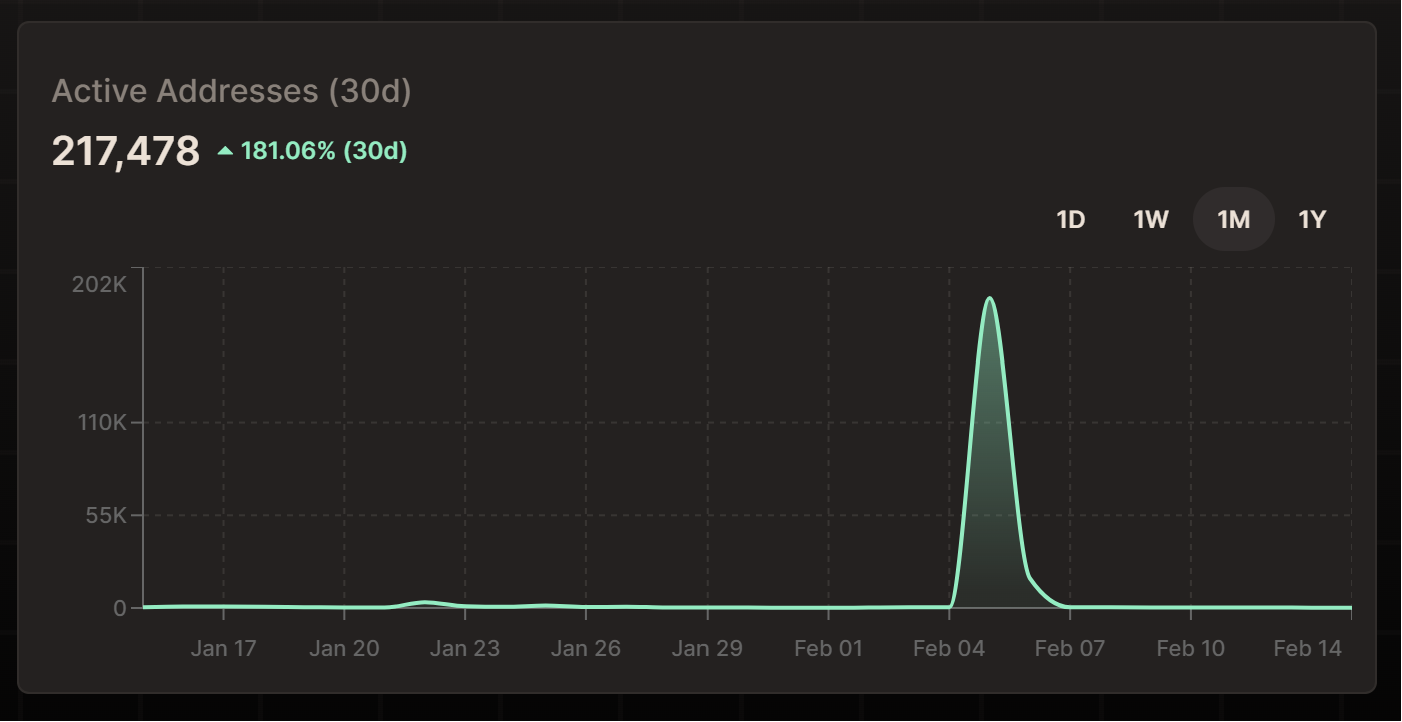Click the Jan 23 x-axis label
Viewport: 1402px width, 722px height.
(x=464, y=648)
